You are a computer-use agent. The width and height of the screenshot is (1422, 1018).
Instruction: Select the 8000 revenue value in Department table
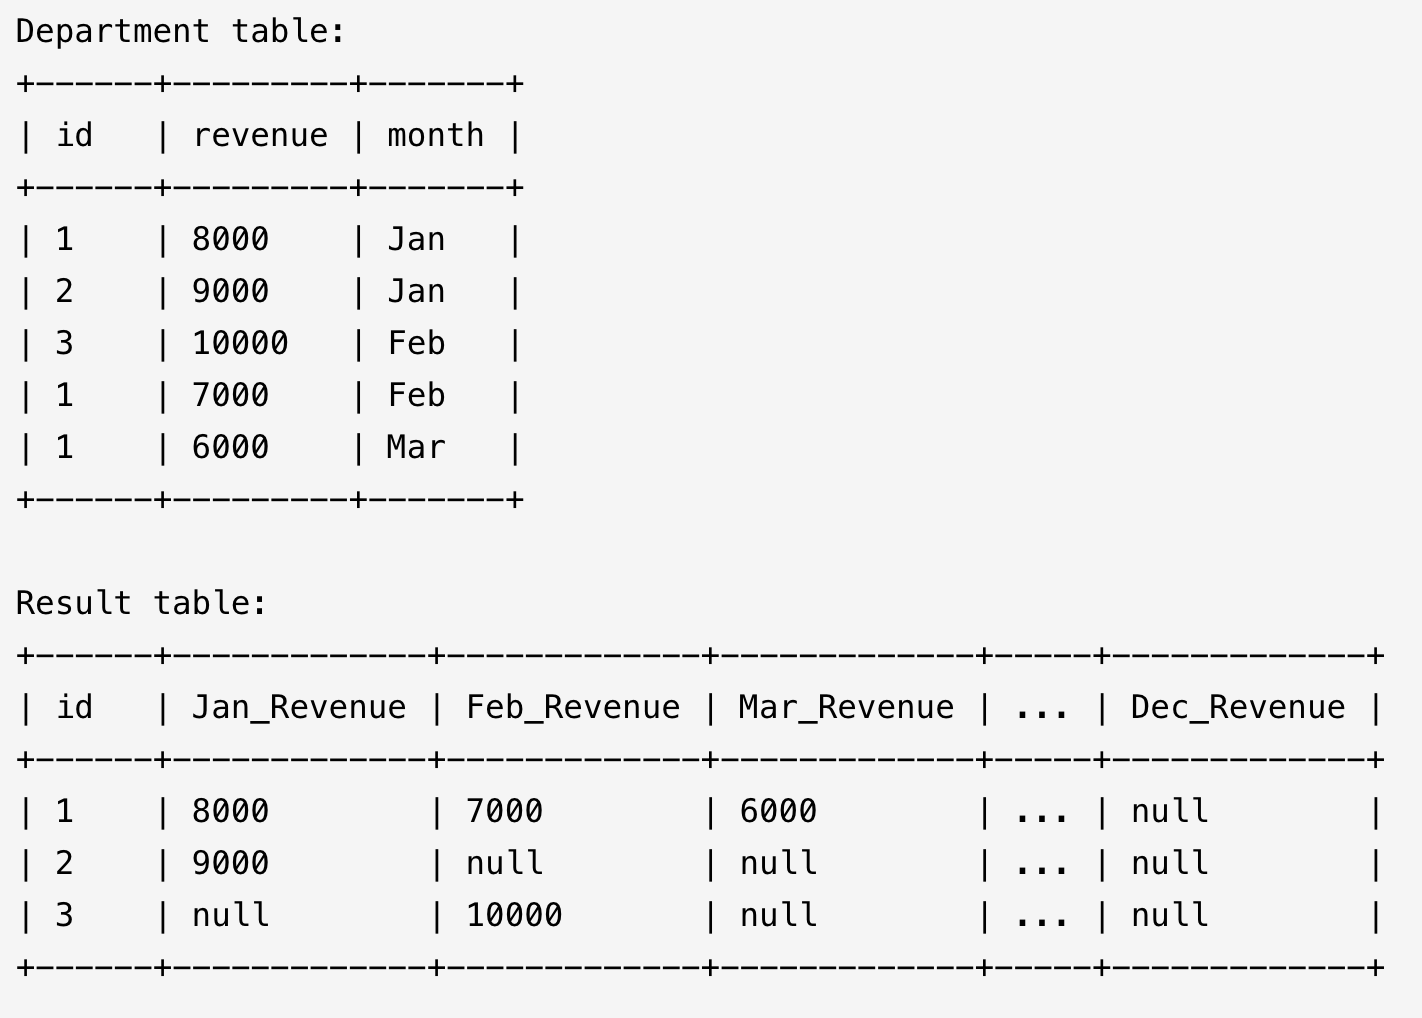tap(230, 239)
